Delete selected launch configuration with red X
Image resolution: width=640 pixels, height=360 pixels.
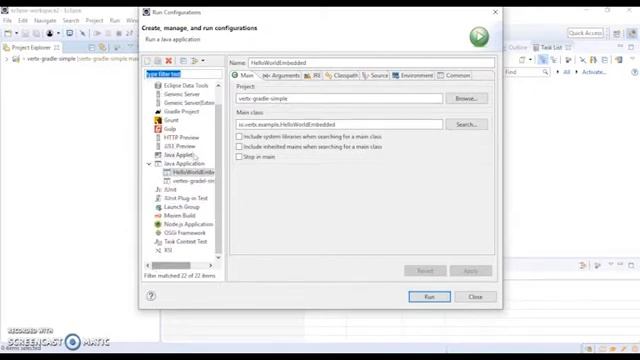[169, 61]
